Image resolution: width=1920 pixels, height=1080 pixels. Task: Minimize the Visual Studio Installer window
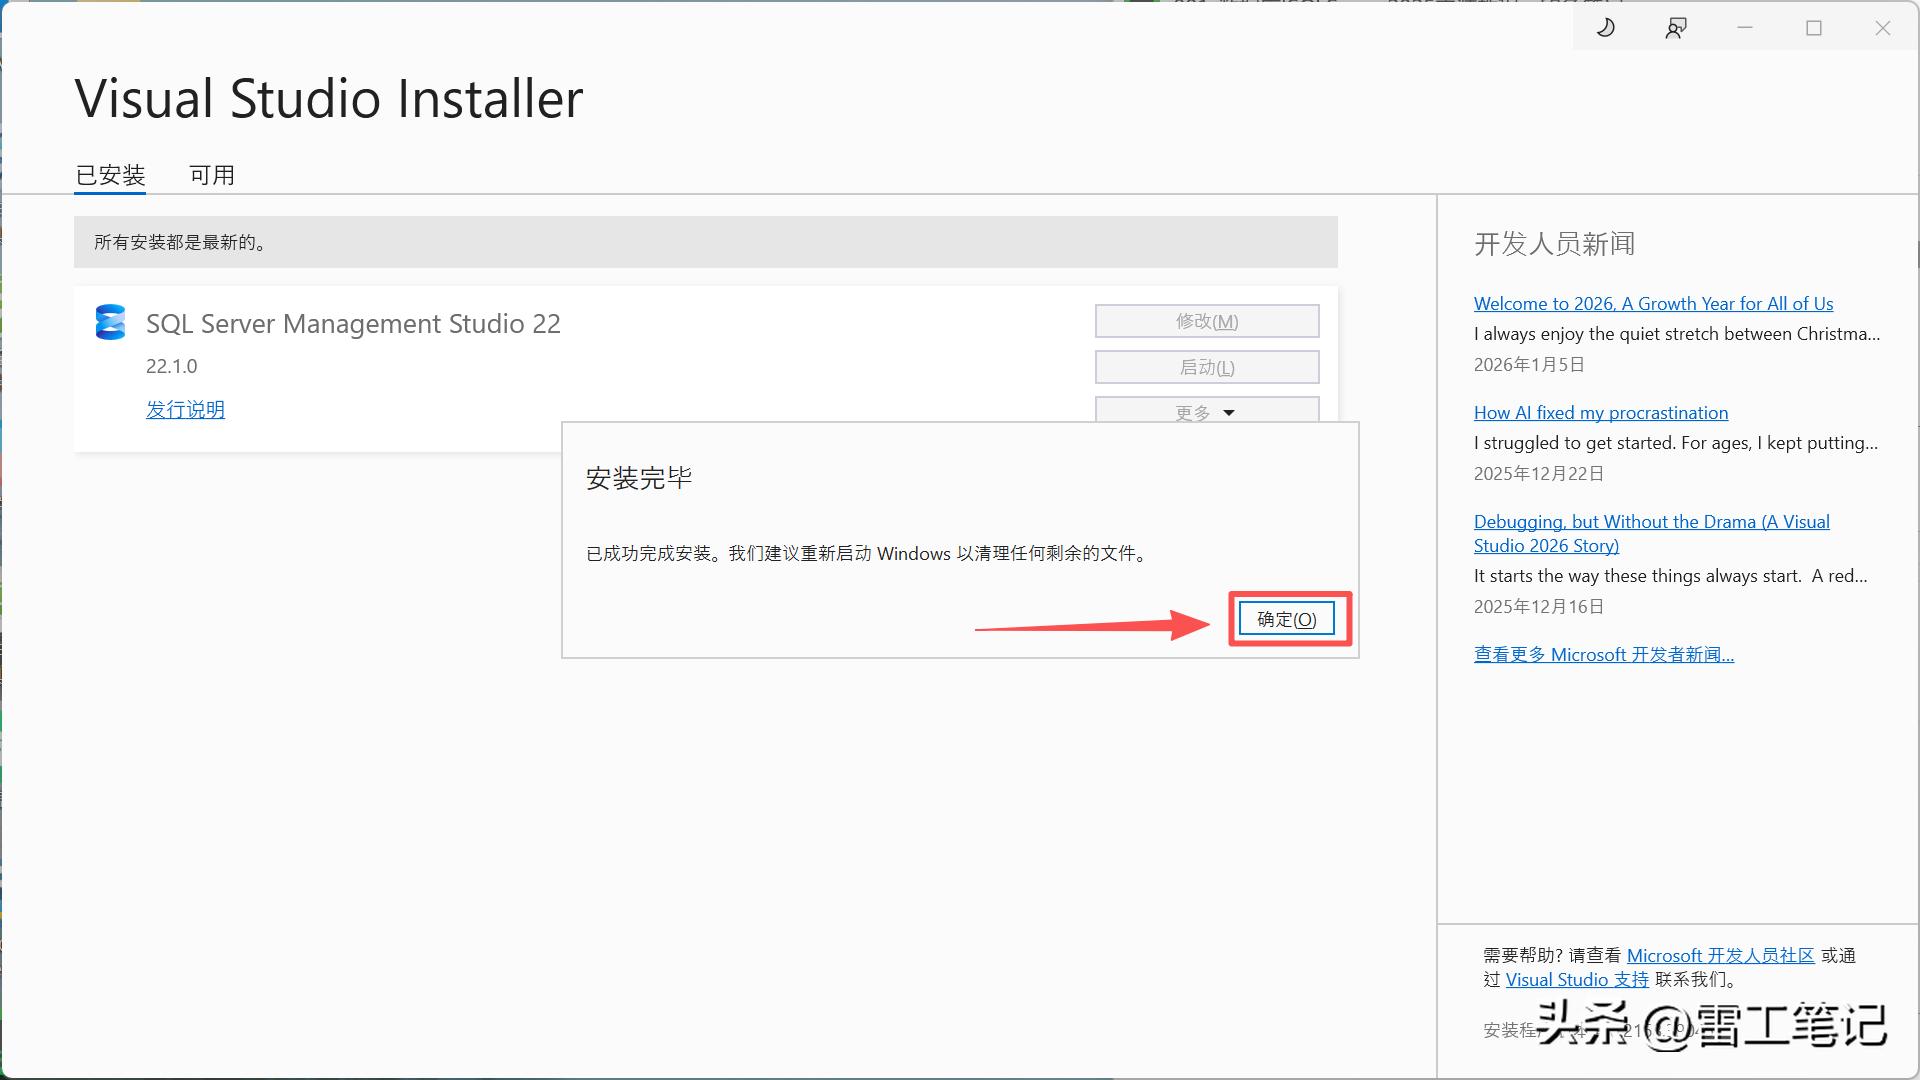click(1745, 28)
